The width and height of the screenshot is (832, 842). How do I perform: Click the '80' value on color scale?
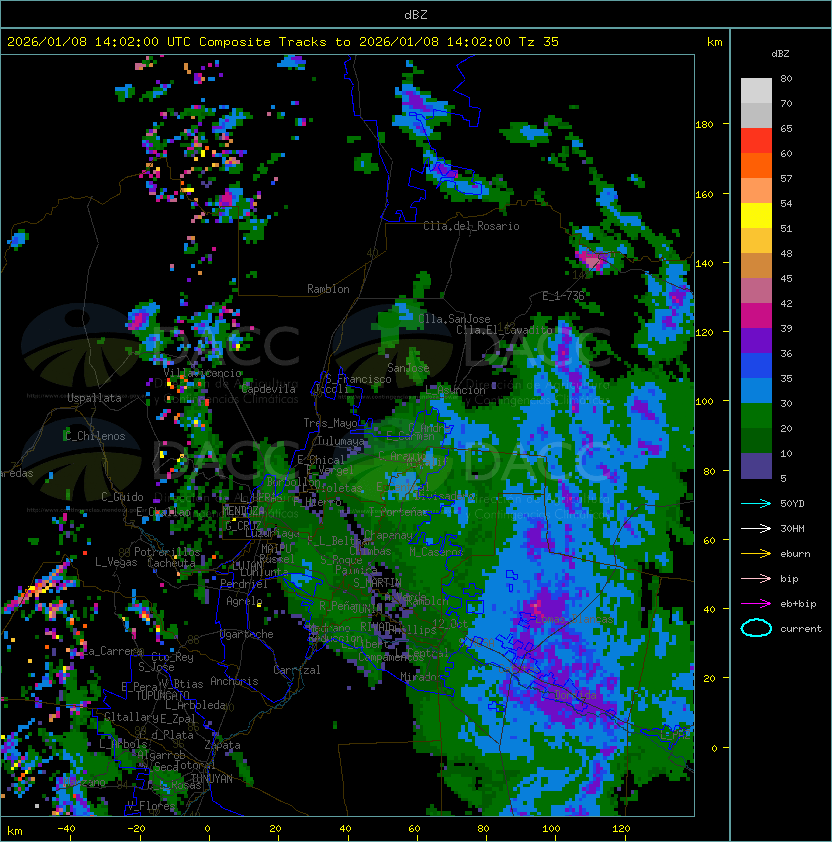(x=786, y=78)
